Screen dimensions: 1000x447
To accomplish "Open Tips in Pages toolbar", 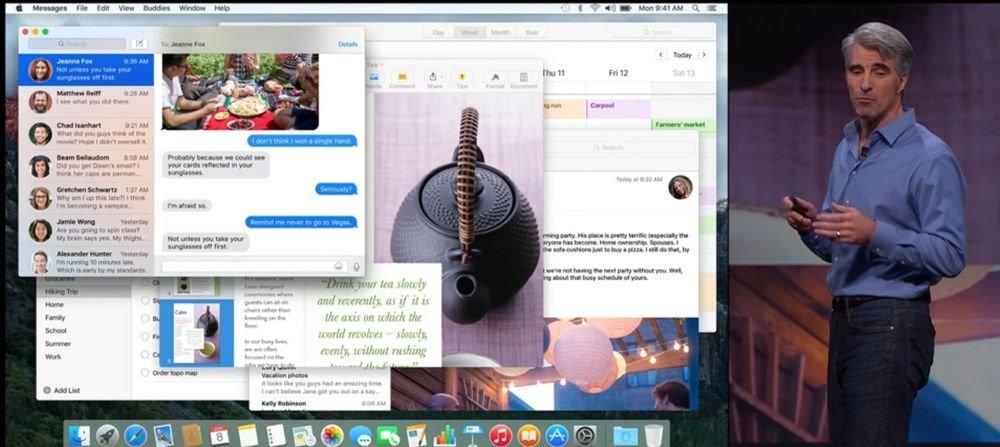I will coord(462,80).
